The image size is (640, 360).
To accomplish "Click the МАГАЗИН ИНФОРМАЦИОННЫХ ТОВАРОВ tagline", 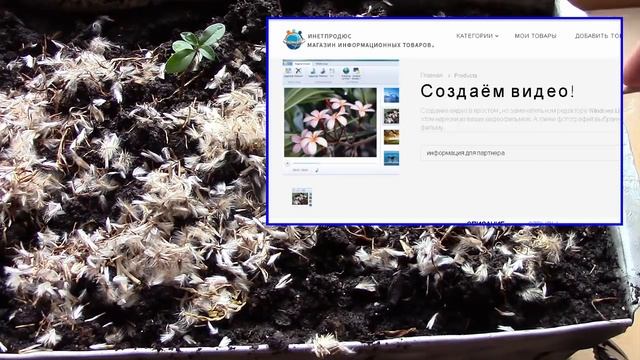I will pyautogui.click(x=370, y=45).
